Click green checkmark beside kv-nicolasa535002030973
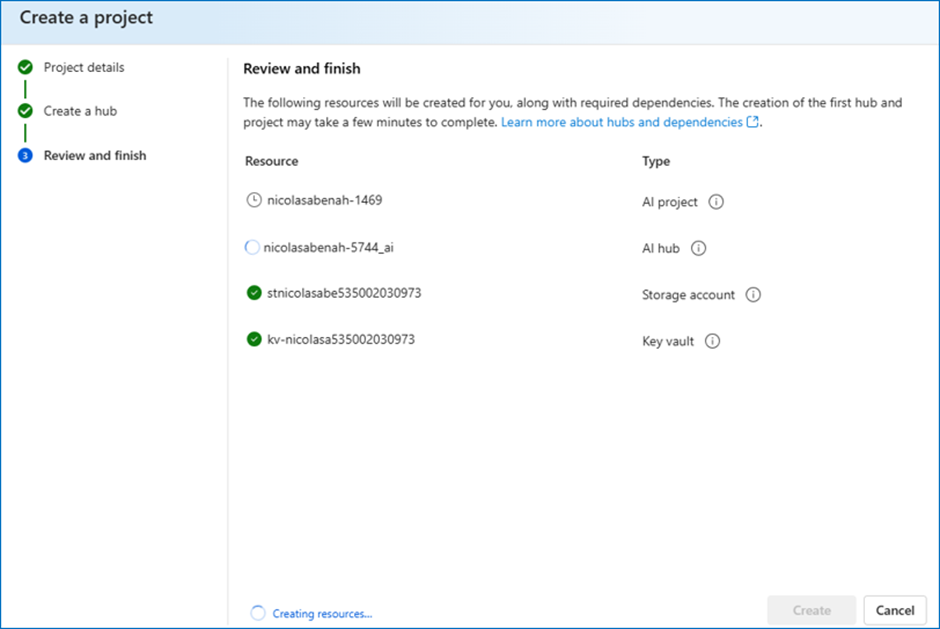Image resolution: width=940 pixels, height=629 pixels. (x=254, y=339)
